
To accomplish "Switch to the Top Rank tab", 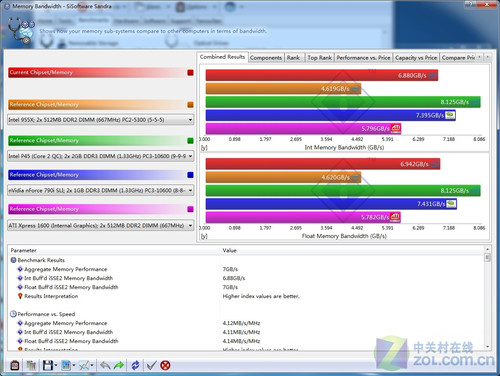I will [319, 58].
